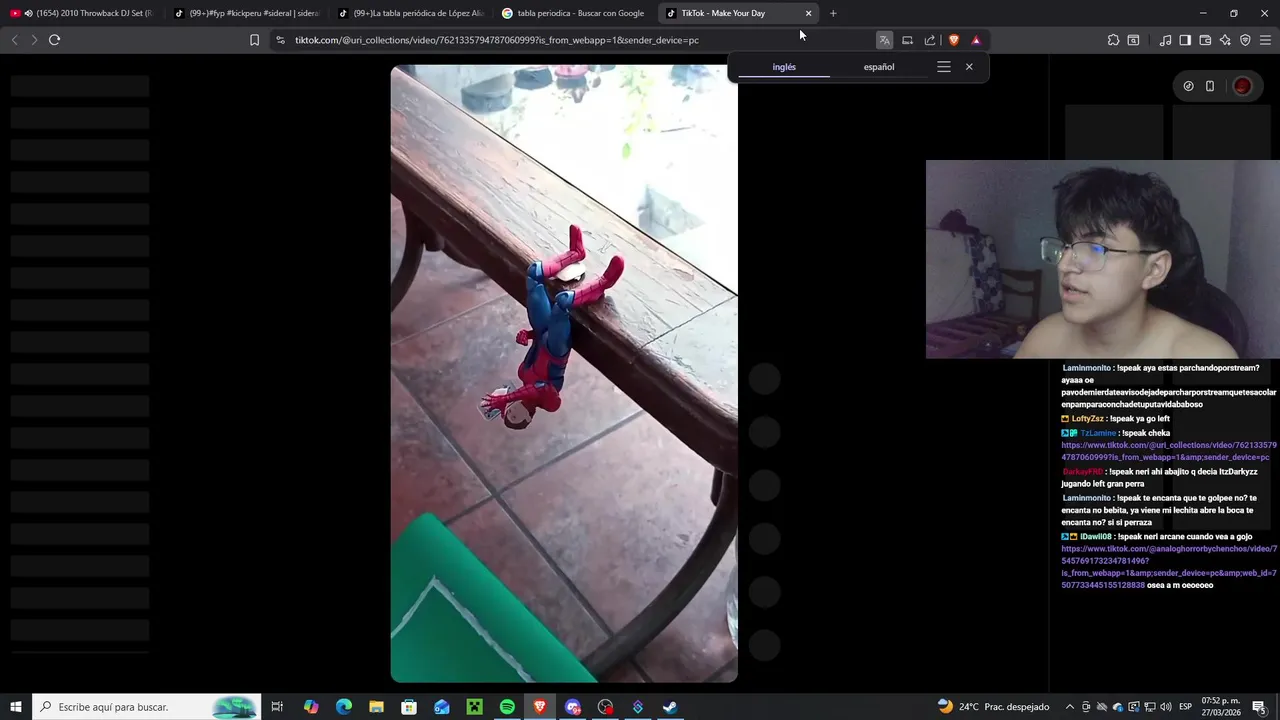
Task: Click the DarkayFRD username in chat
Action: click(1082, 471)
